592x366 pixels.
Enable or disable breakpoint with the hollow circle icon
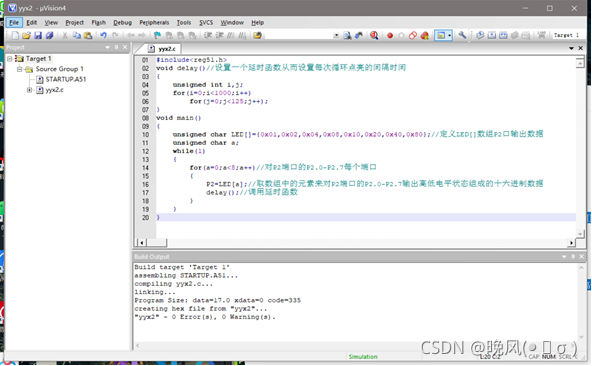click(401, 36)
